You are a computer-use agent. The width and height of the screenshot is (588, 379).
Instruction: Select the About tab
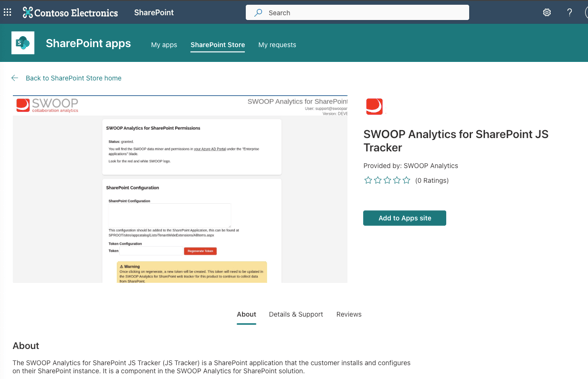click(246, 314)
